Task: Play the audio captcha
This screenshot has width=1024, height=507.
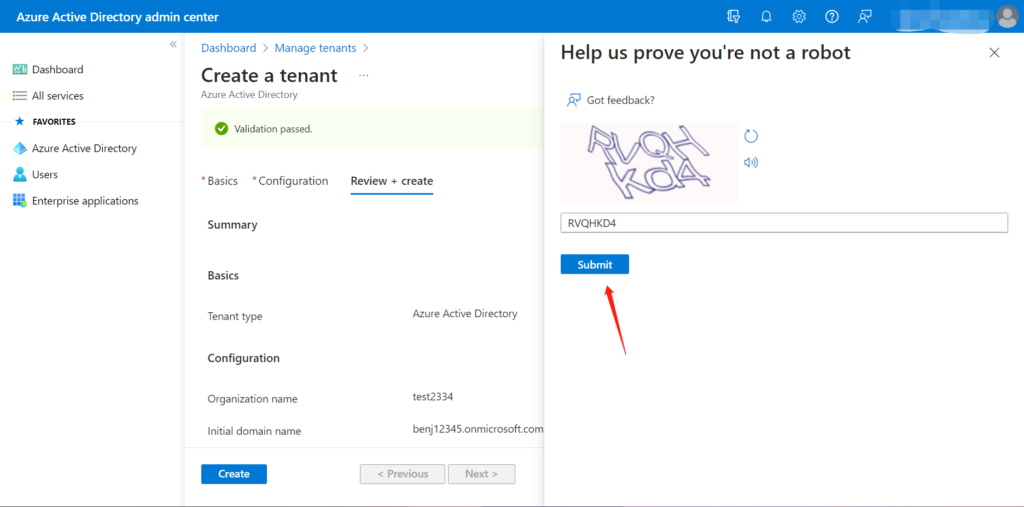Action: (751, 163)
